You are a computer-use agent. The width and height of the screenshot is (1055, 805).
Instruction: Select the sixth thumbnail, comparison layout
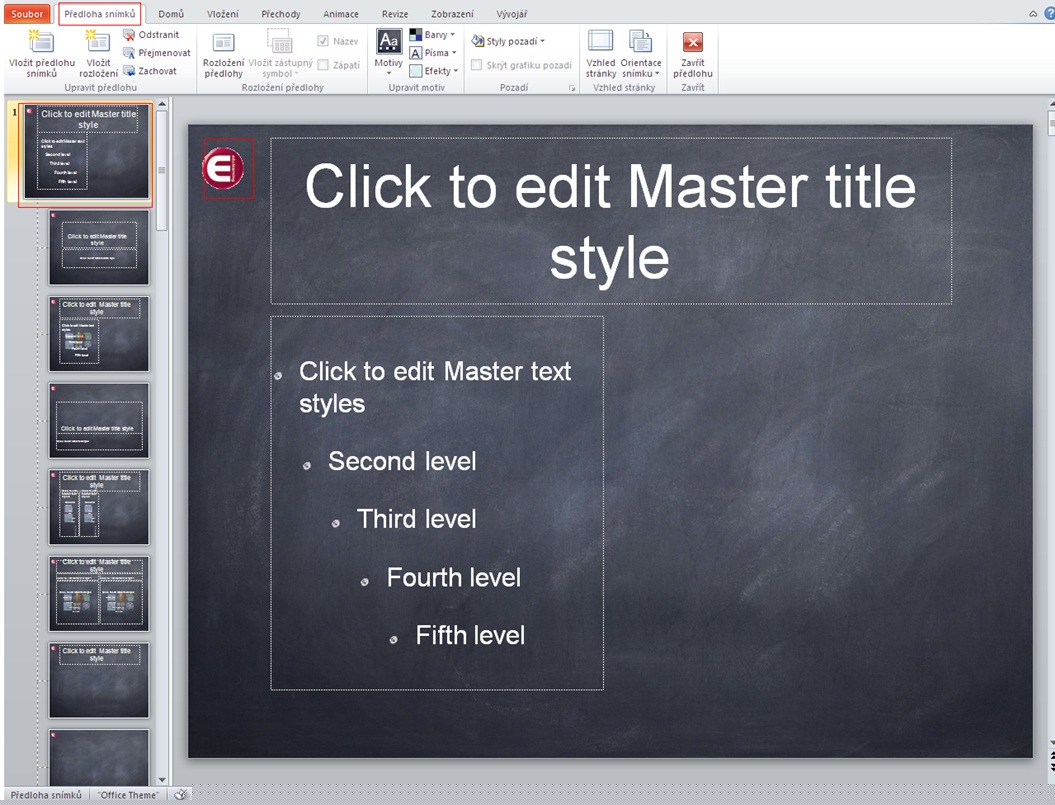pos(99,594)
